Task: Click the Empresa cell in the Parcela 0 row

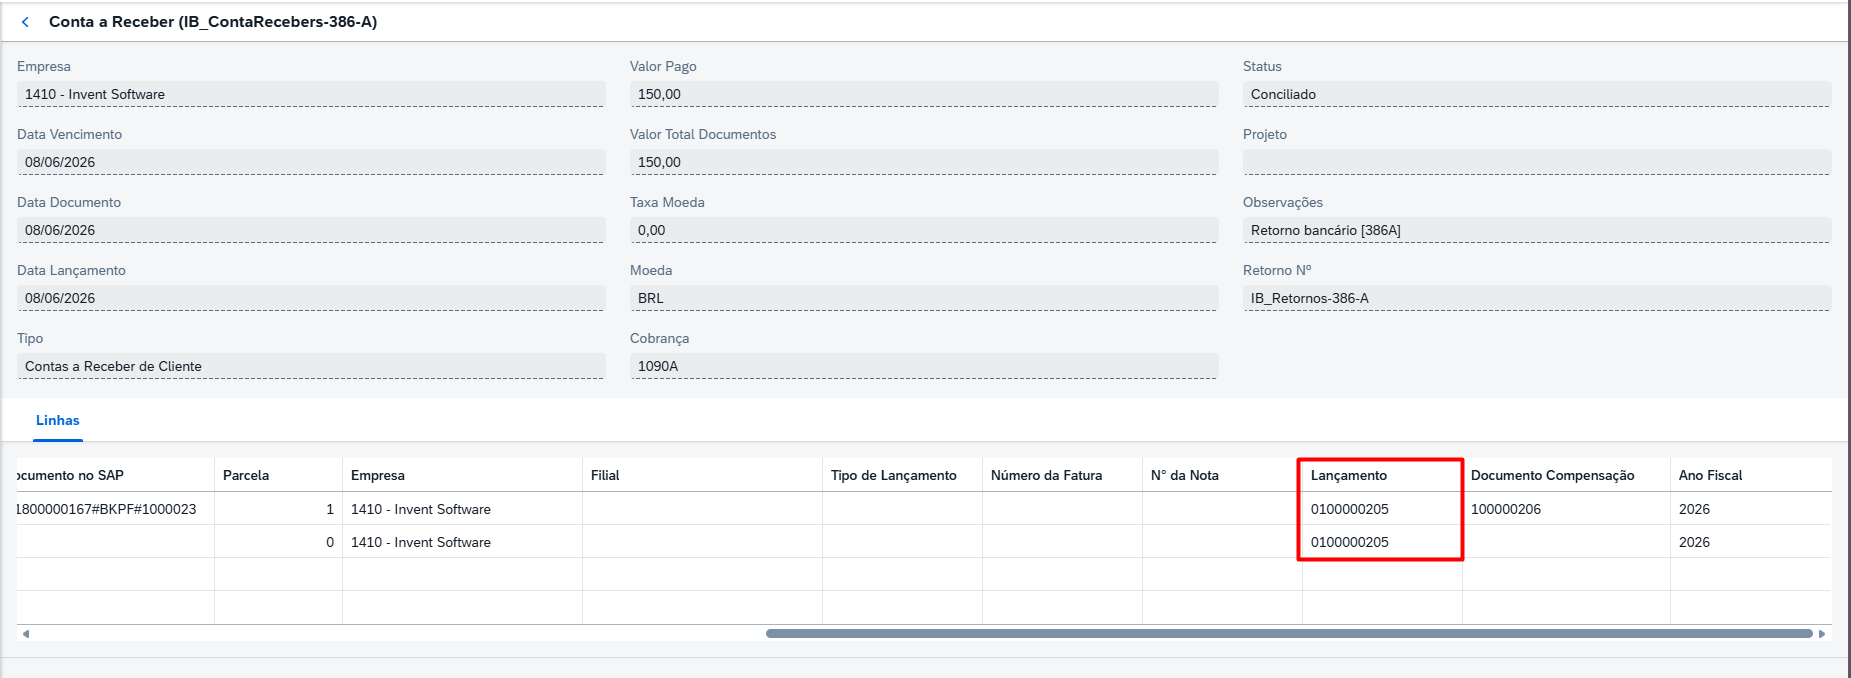Action: pyautogui.click(x=463, y=542)
